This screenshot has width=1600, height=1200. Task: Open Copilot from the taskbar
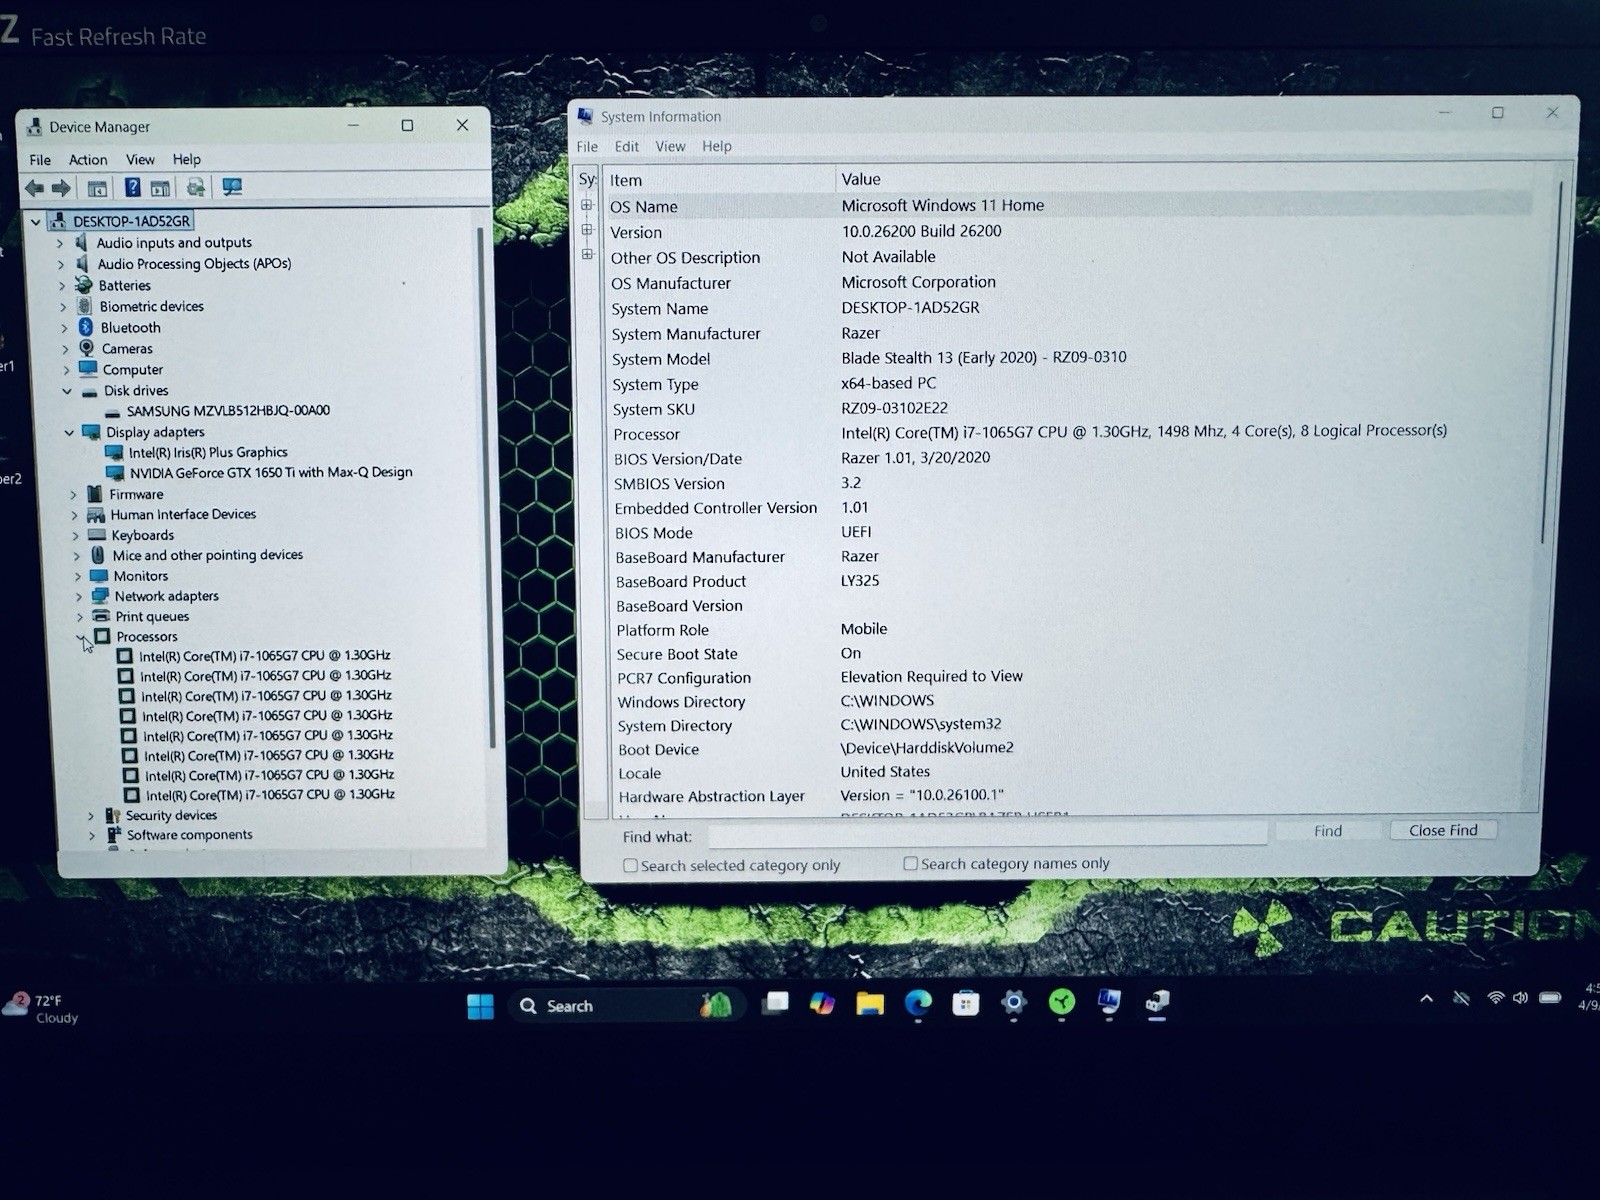pyautogui.click(x=822, y=1003)
